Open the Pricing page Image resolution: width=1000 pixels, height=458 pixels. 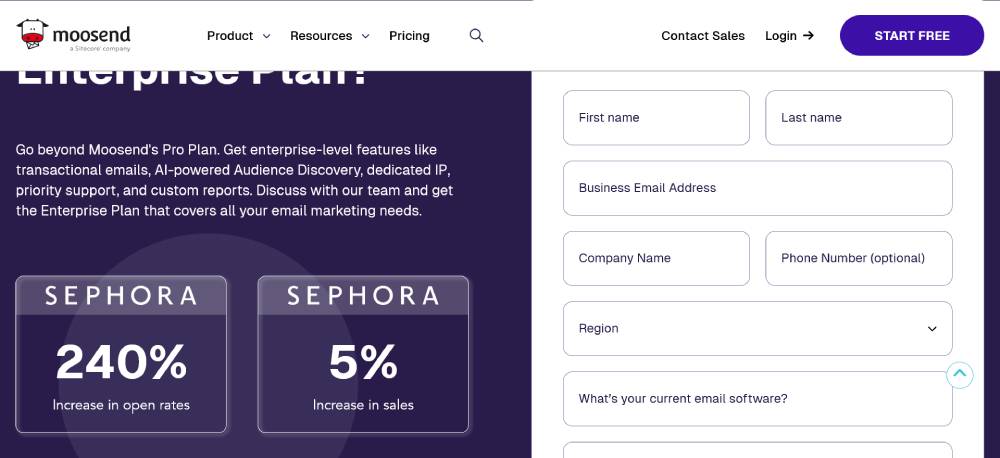tap(409, 36)
